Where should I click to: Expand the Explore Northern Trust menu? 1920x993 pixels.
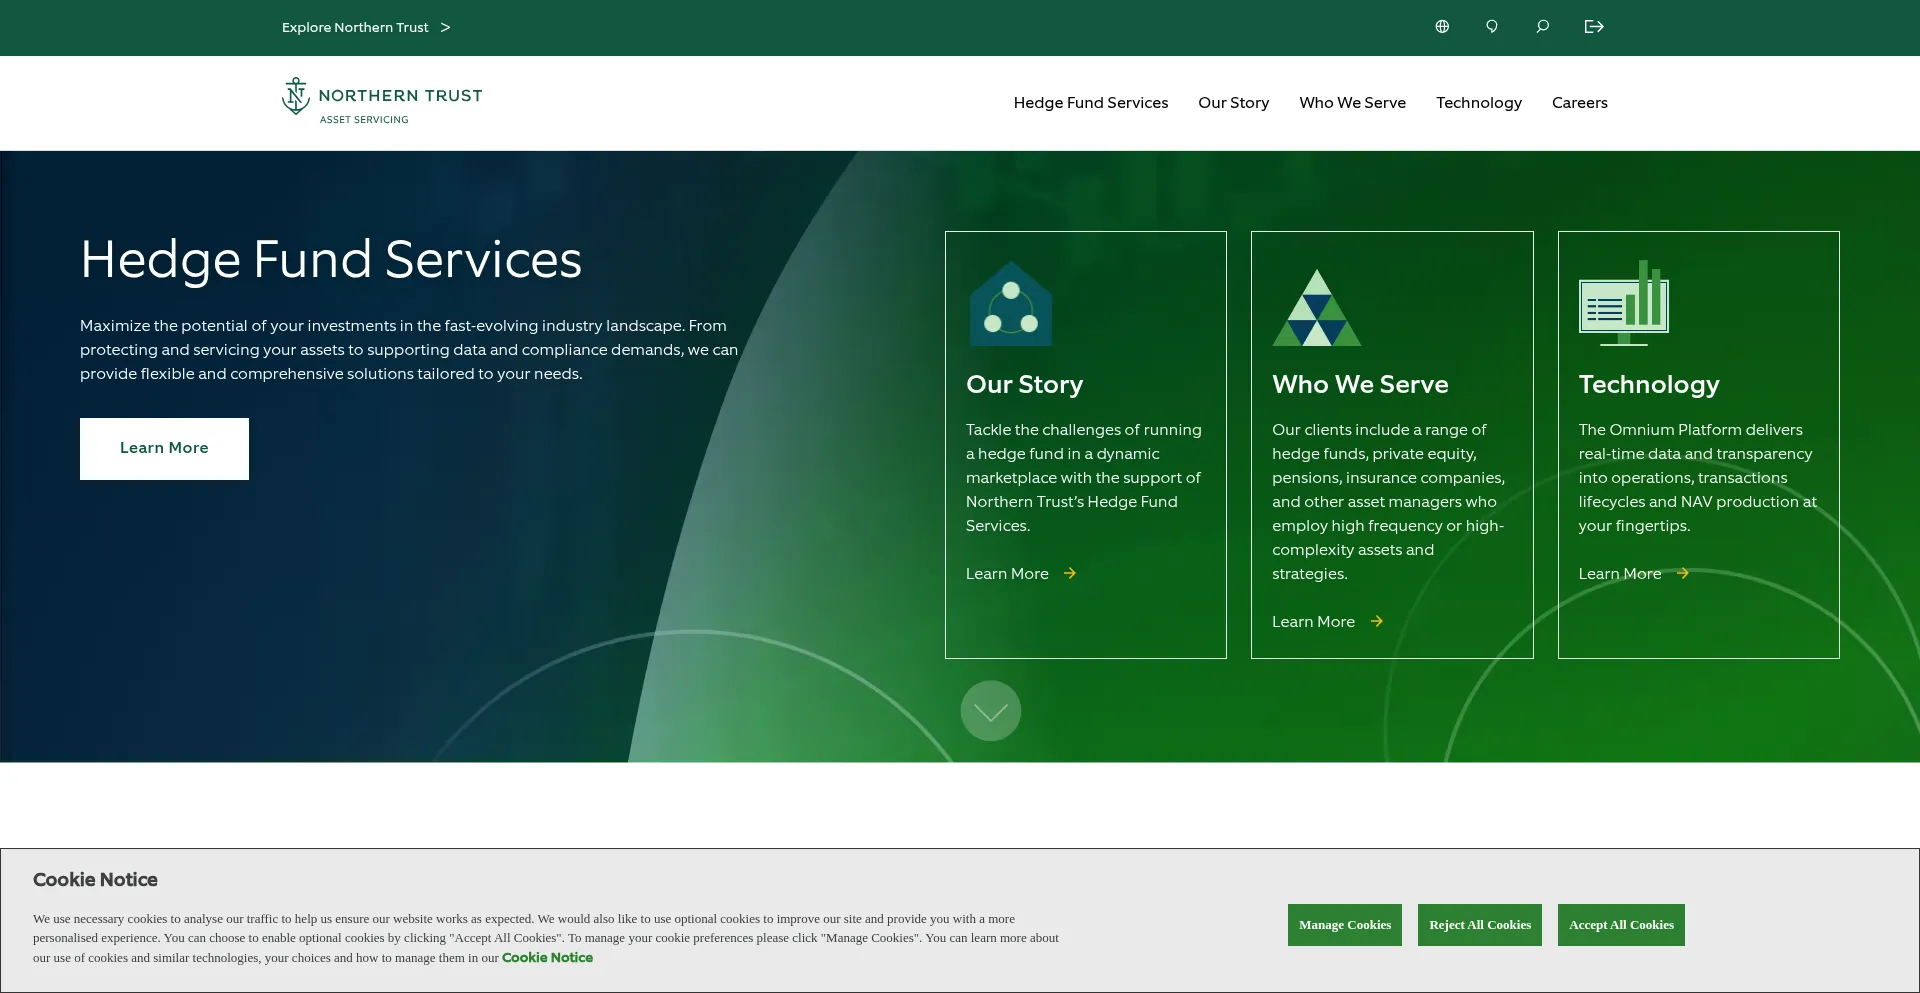[366, 27]
